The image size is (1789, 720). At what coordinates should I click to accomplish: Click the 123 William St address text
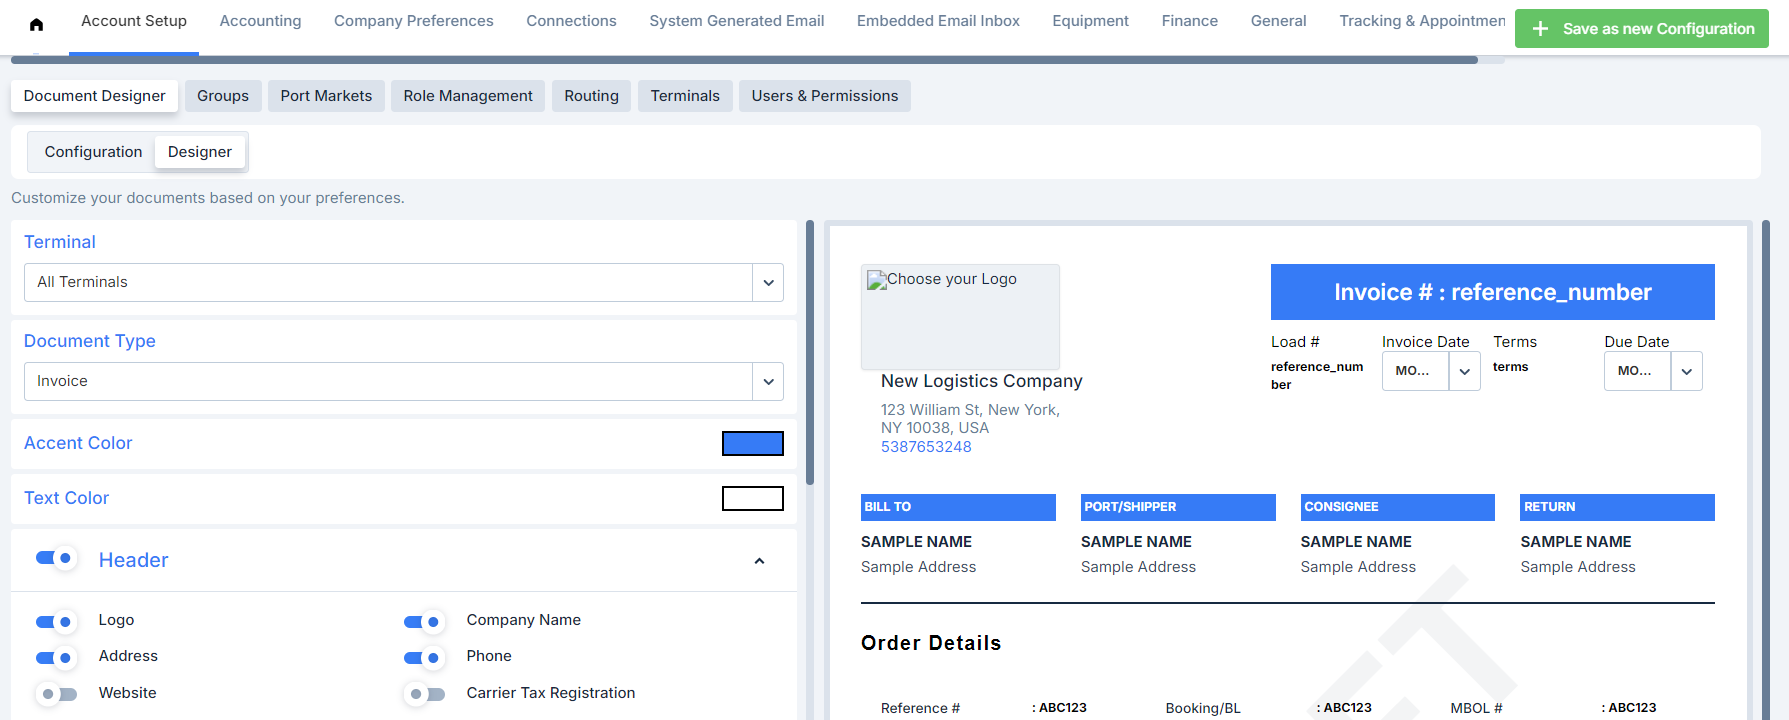(x=970, y=419)
